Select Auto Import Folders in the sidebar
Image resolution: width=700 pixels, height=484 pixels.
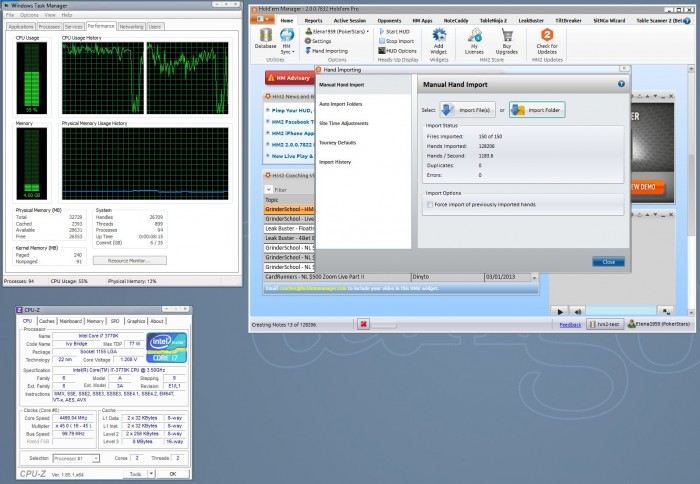tap(339, 104)
